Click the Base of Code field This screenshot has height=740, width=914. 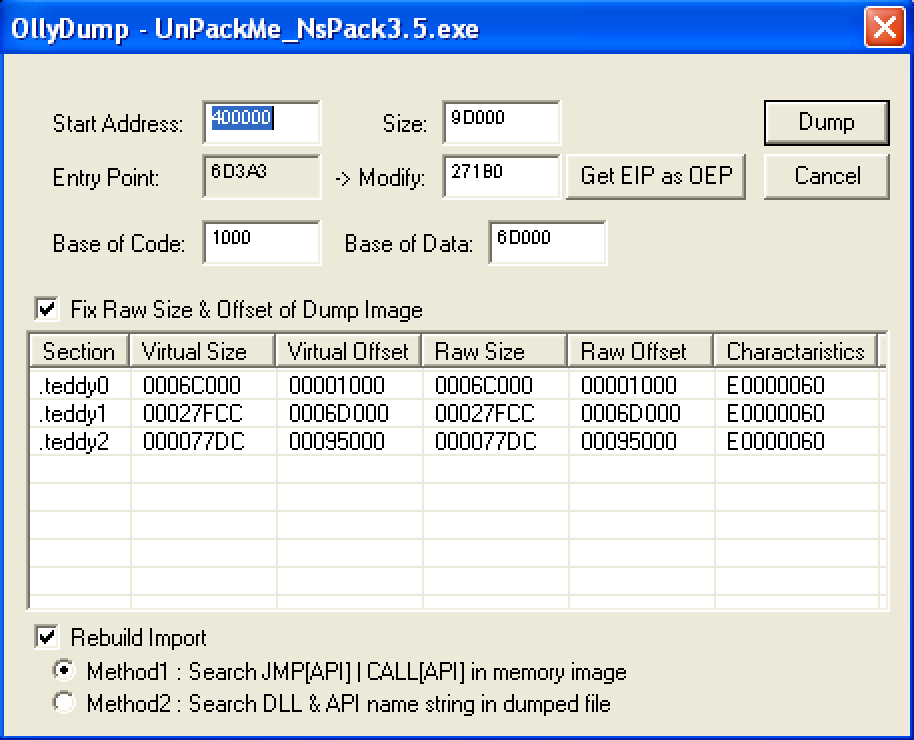click(262, 243)
